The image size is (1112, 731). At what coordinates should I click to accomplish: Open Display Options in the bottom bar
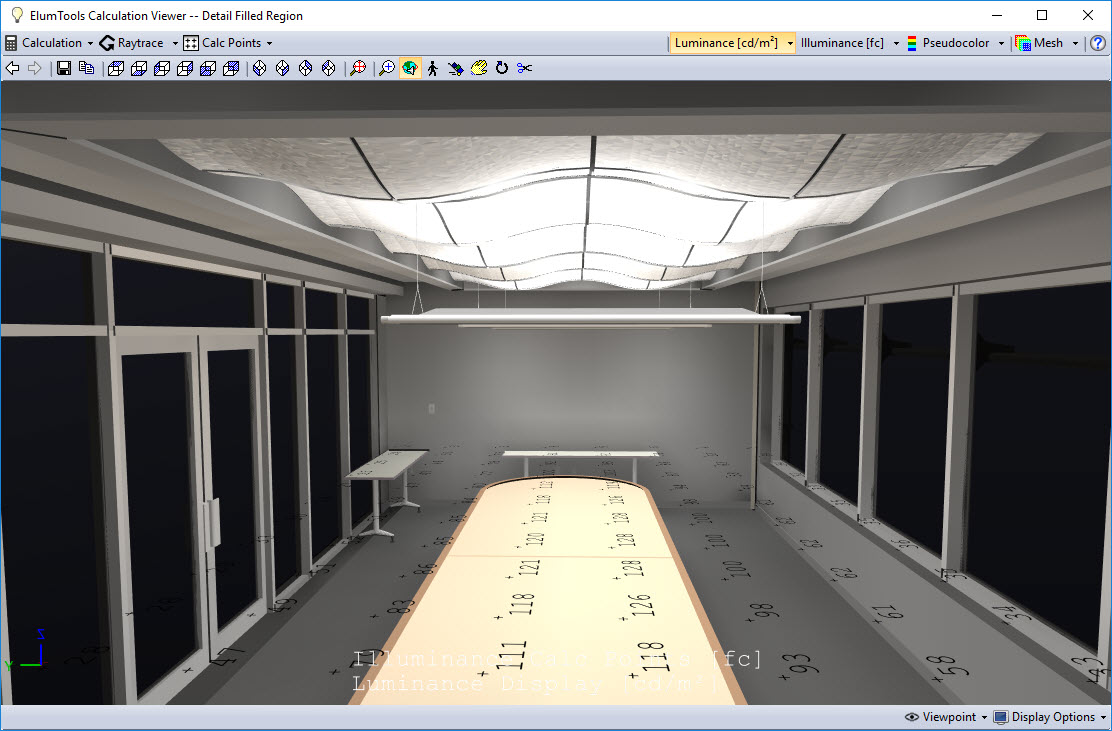pyautogui.click(x=1049, y=717)
